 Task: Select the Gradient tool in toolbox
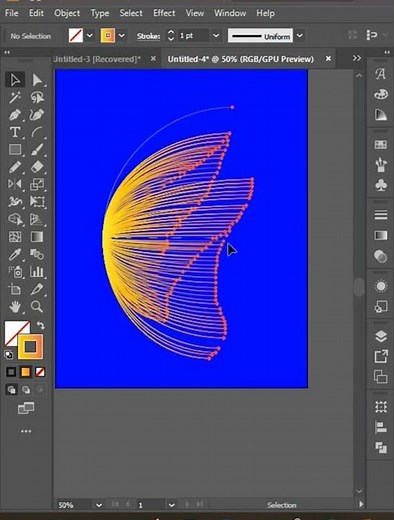(37, 237)
